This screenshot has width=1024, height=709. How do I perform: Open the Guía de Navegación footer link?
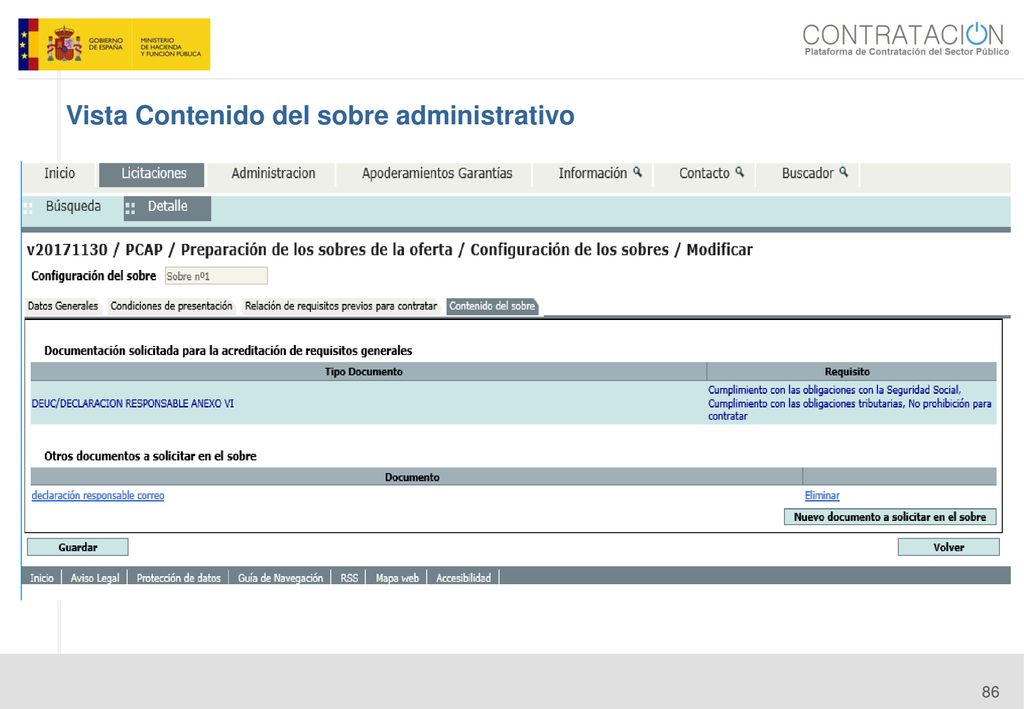[280, 578]
